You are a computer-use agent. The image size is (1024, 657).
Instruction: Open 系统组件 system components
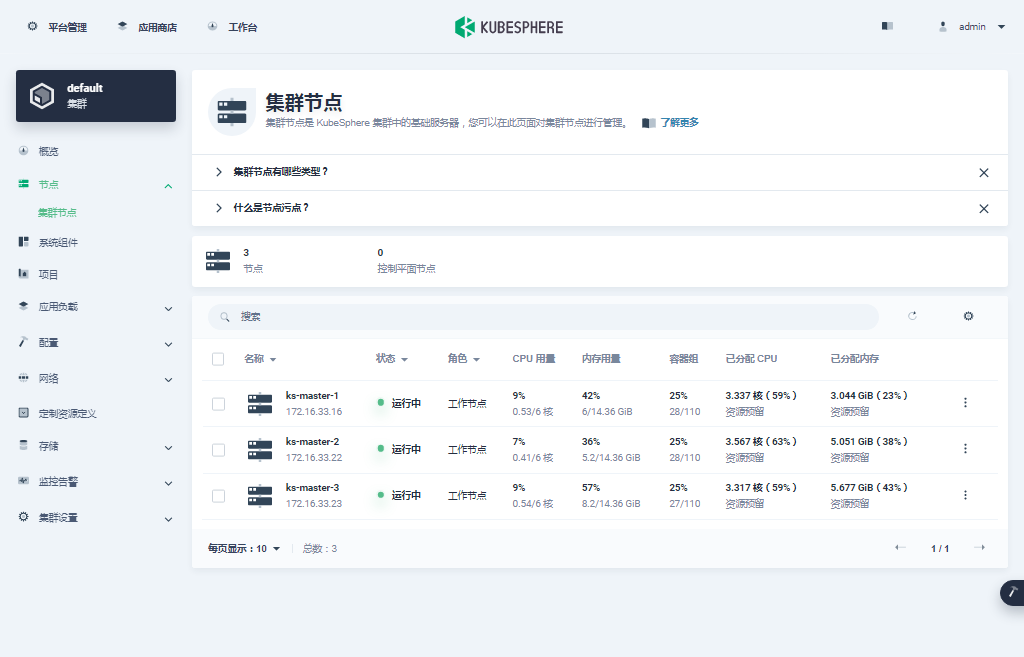(58, 242)
